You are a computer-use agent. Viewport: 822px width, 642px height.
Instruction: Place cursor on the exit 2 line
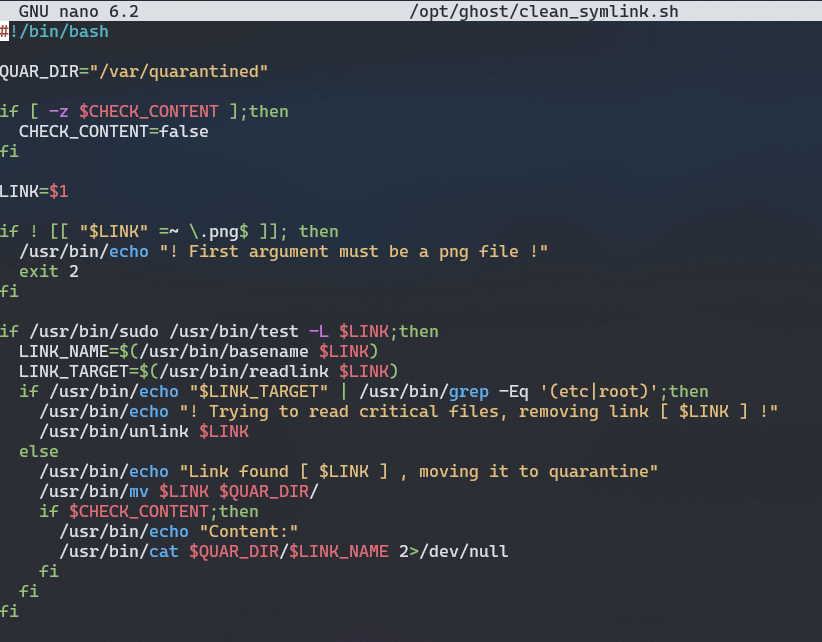(x=48, y=271)
